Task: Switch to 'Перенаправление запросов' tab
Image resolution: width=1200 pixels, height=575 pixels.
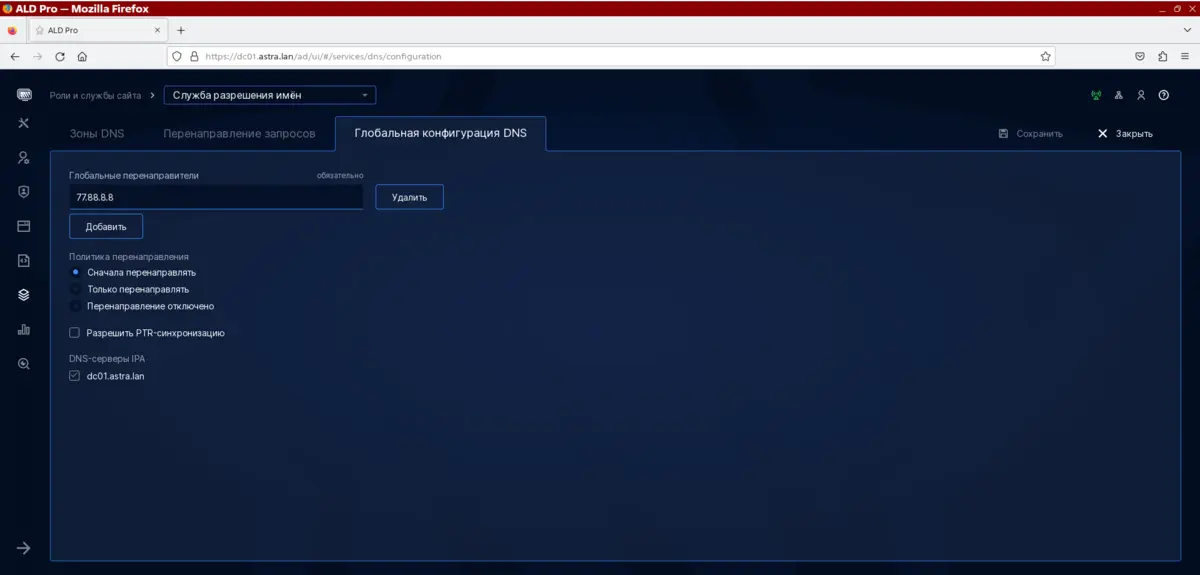Action: (239, 133)
